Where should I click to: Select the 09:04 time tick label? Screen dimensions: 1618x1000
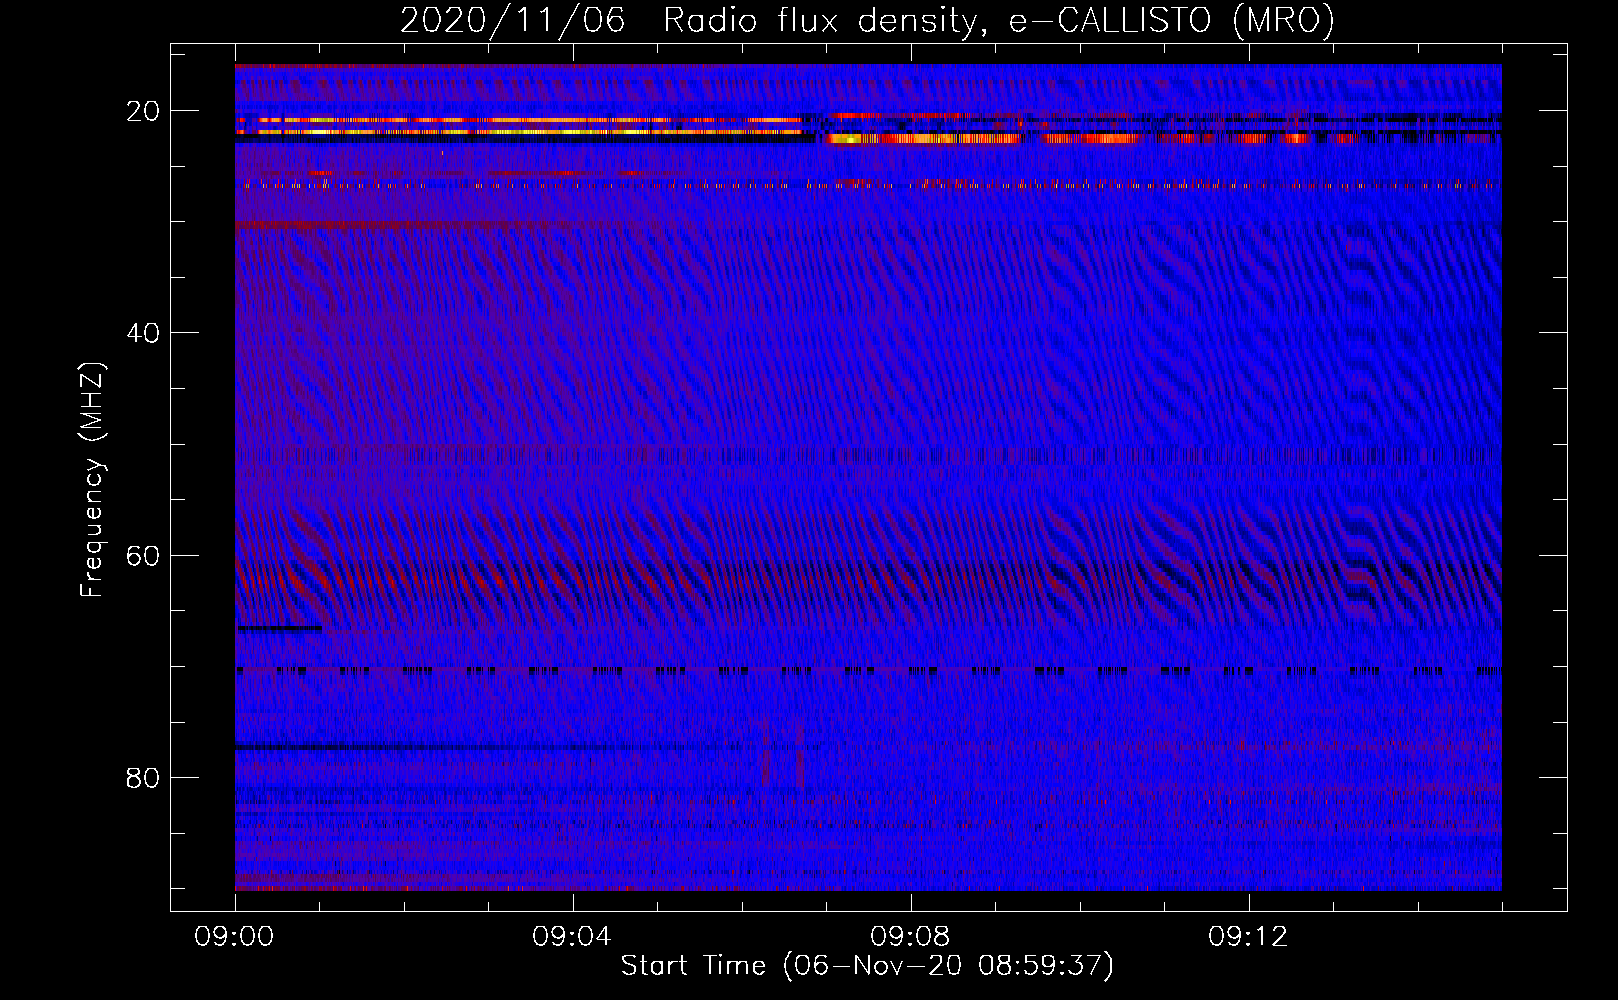[x=573, y=937]
